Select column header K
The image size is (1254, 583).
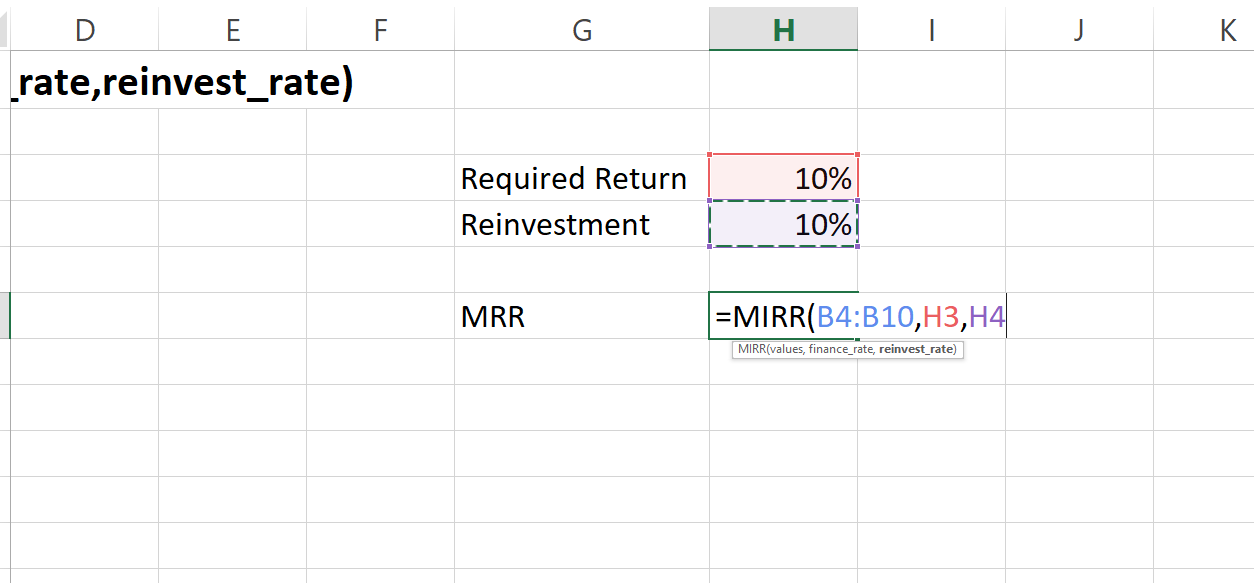tap(1226, 29)
